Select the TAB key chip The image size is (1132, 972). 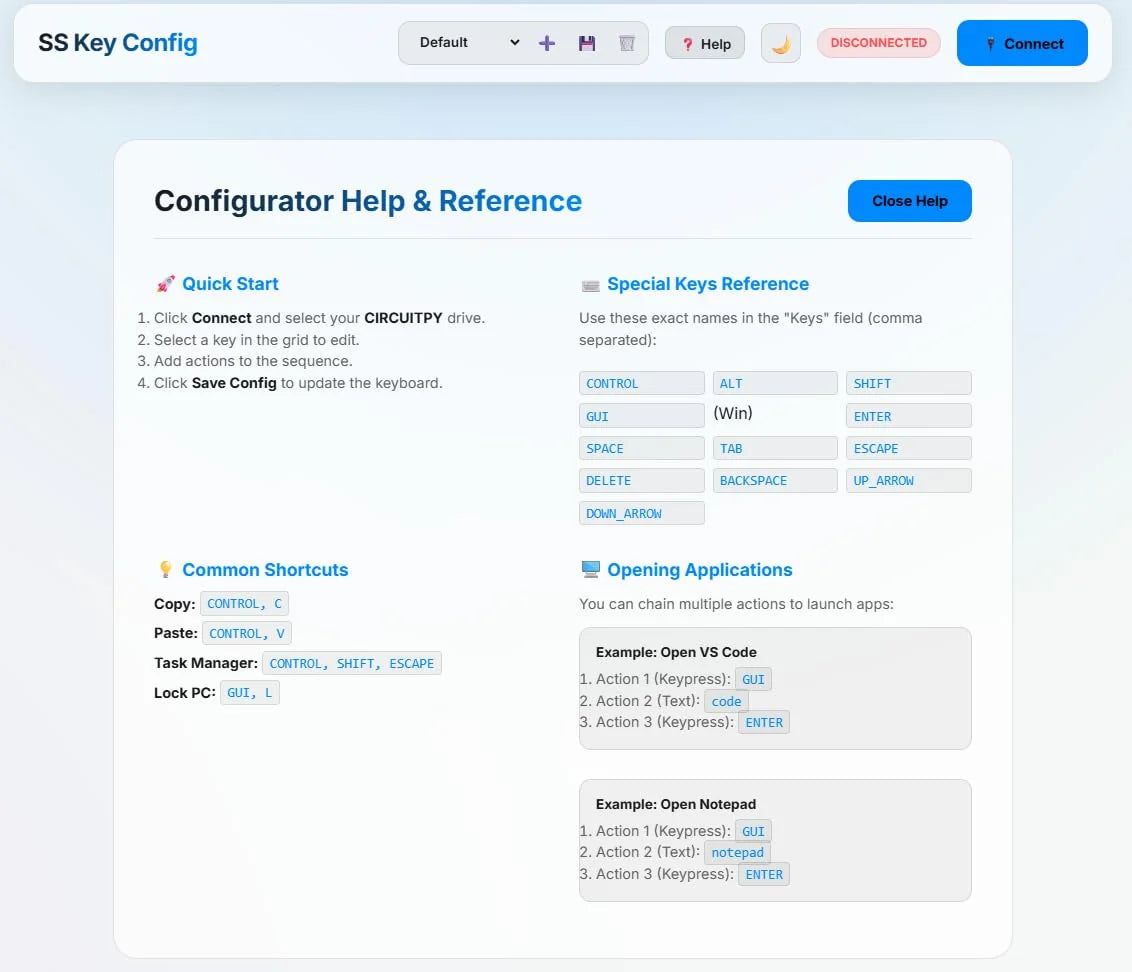[775, 448]
